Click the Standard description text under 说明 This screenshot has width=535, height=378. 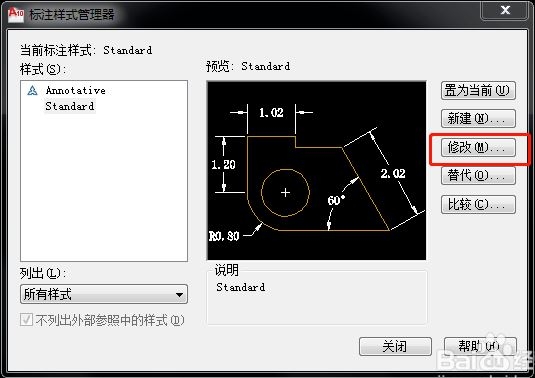241,287
